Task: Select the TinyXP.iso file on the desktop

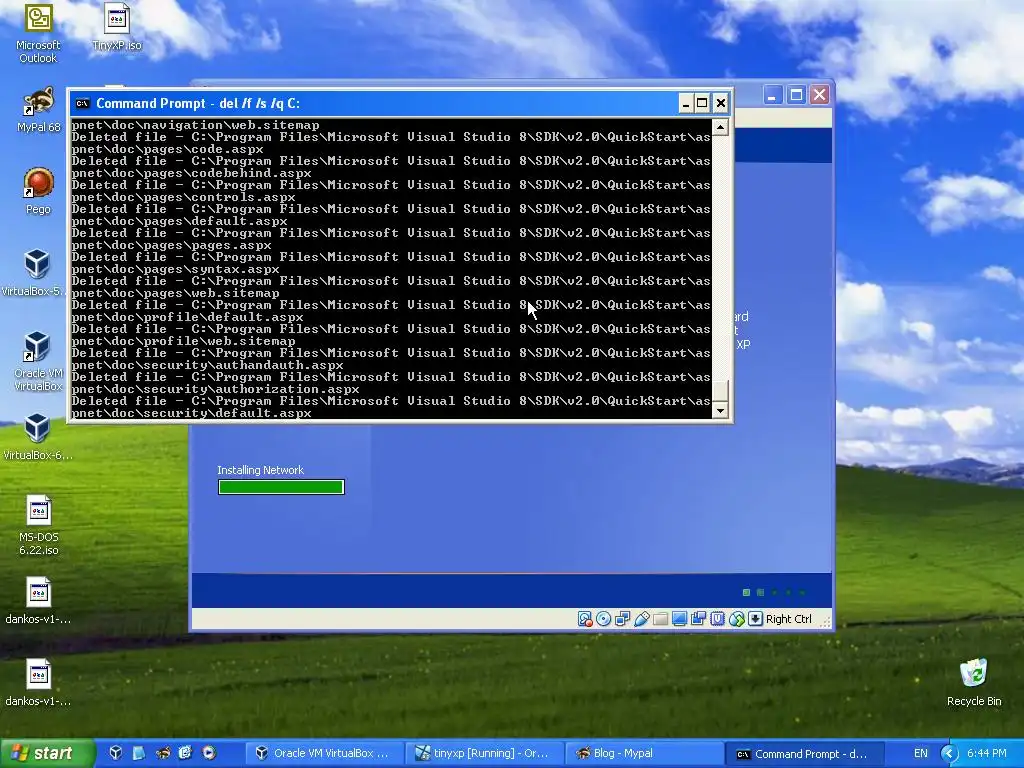Action: [x=117, y=27]
